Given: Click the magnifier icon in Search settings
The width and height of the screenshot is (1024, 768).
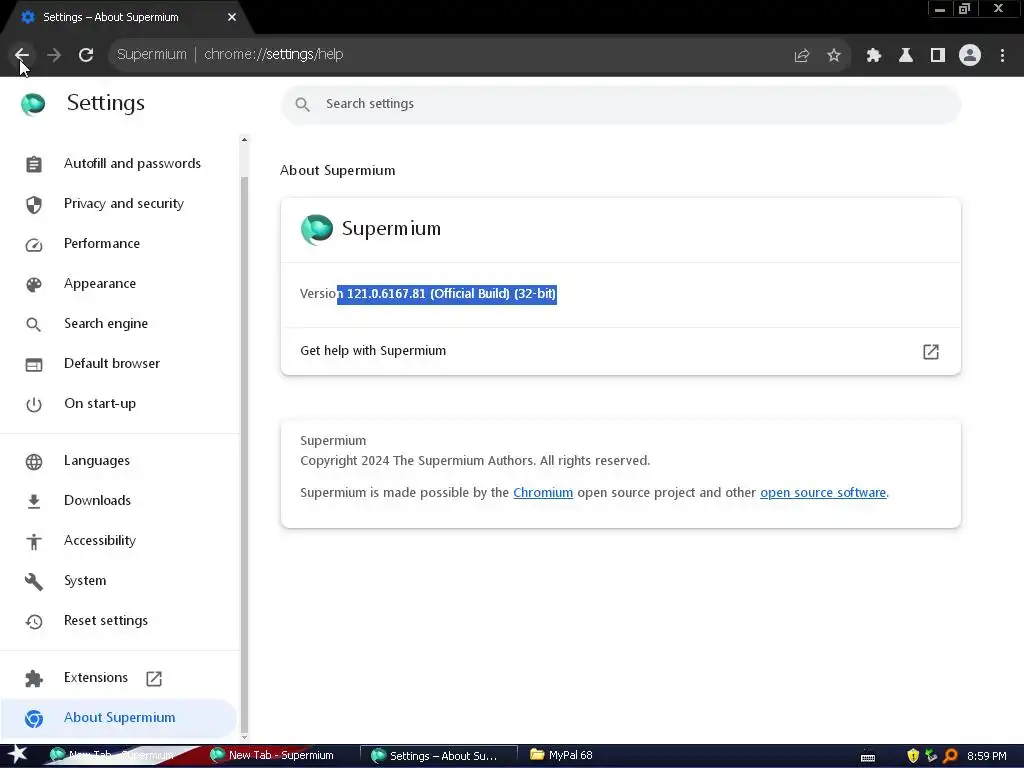Looking at the screenshot, I should tap(302, 104).
